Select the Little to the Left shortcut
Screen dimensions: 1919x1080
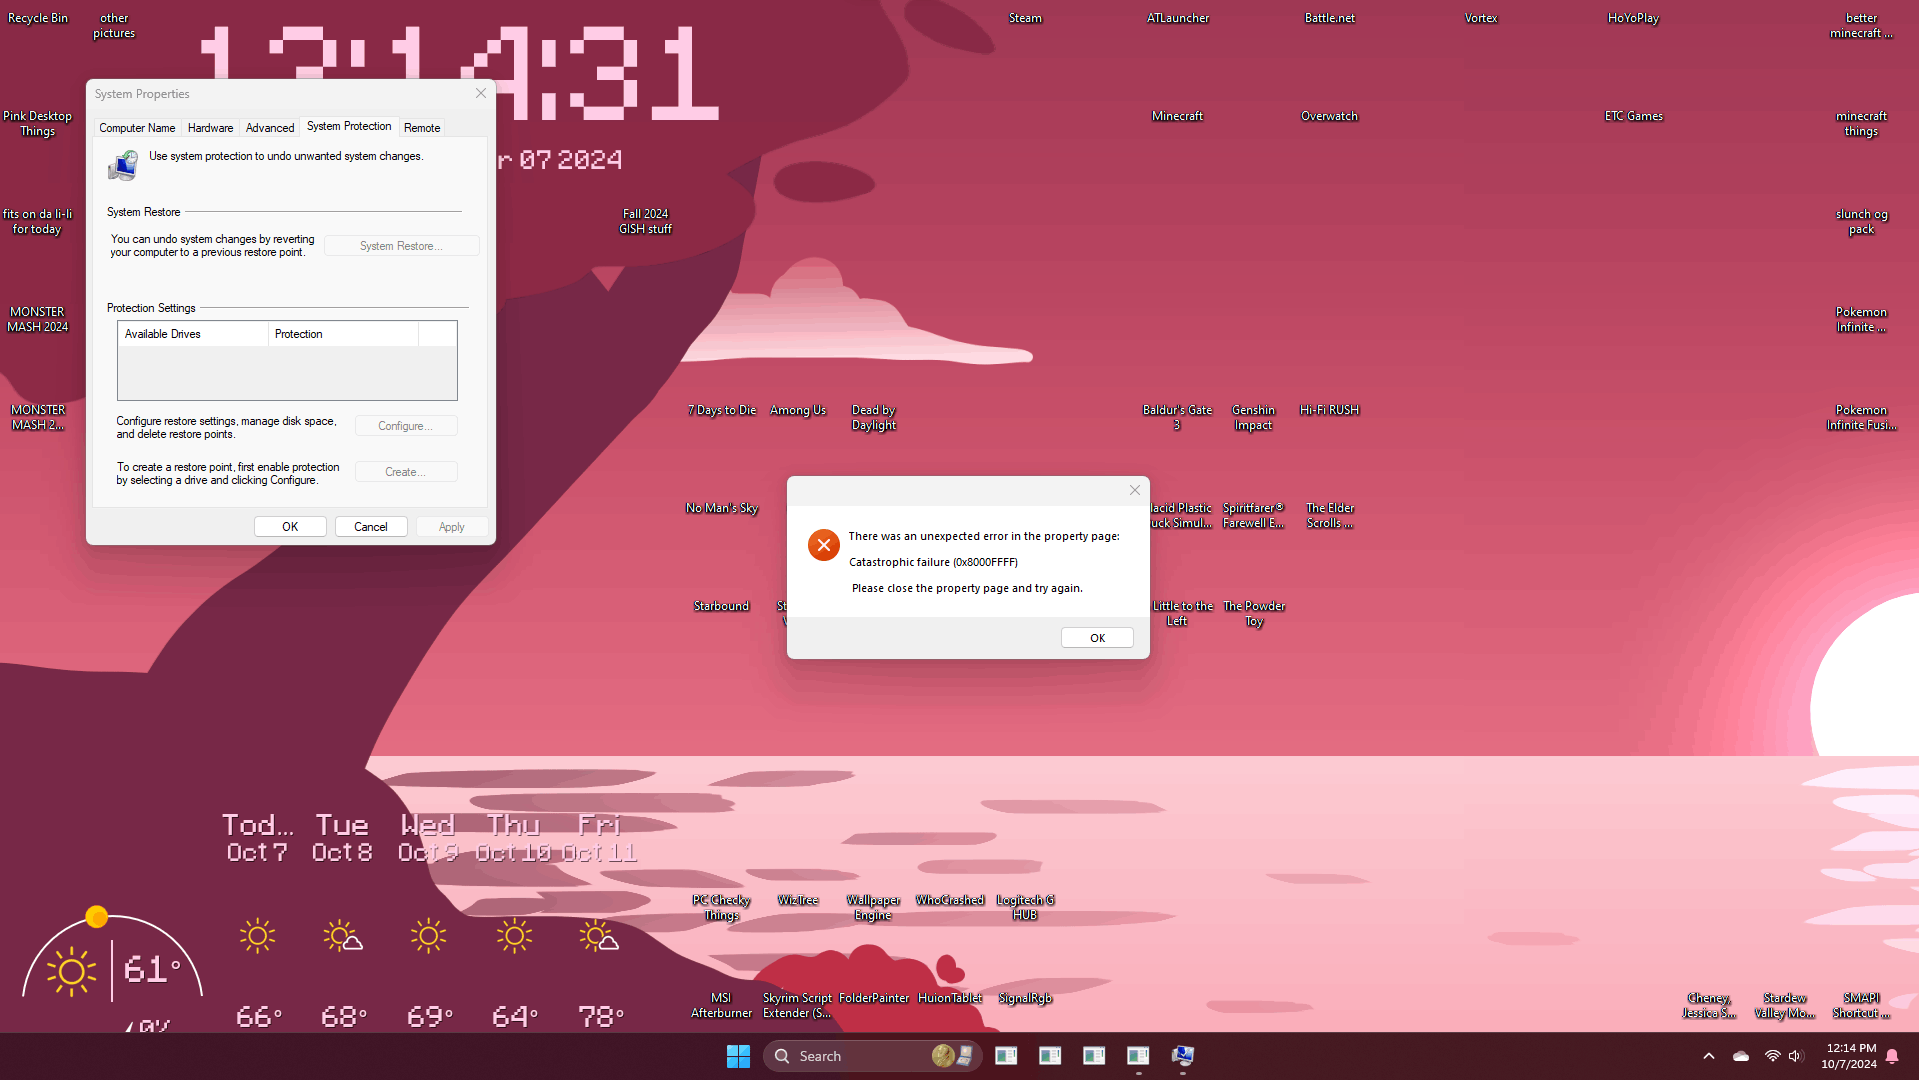(x=1182, y=614)
